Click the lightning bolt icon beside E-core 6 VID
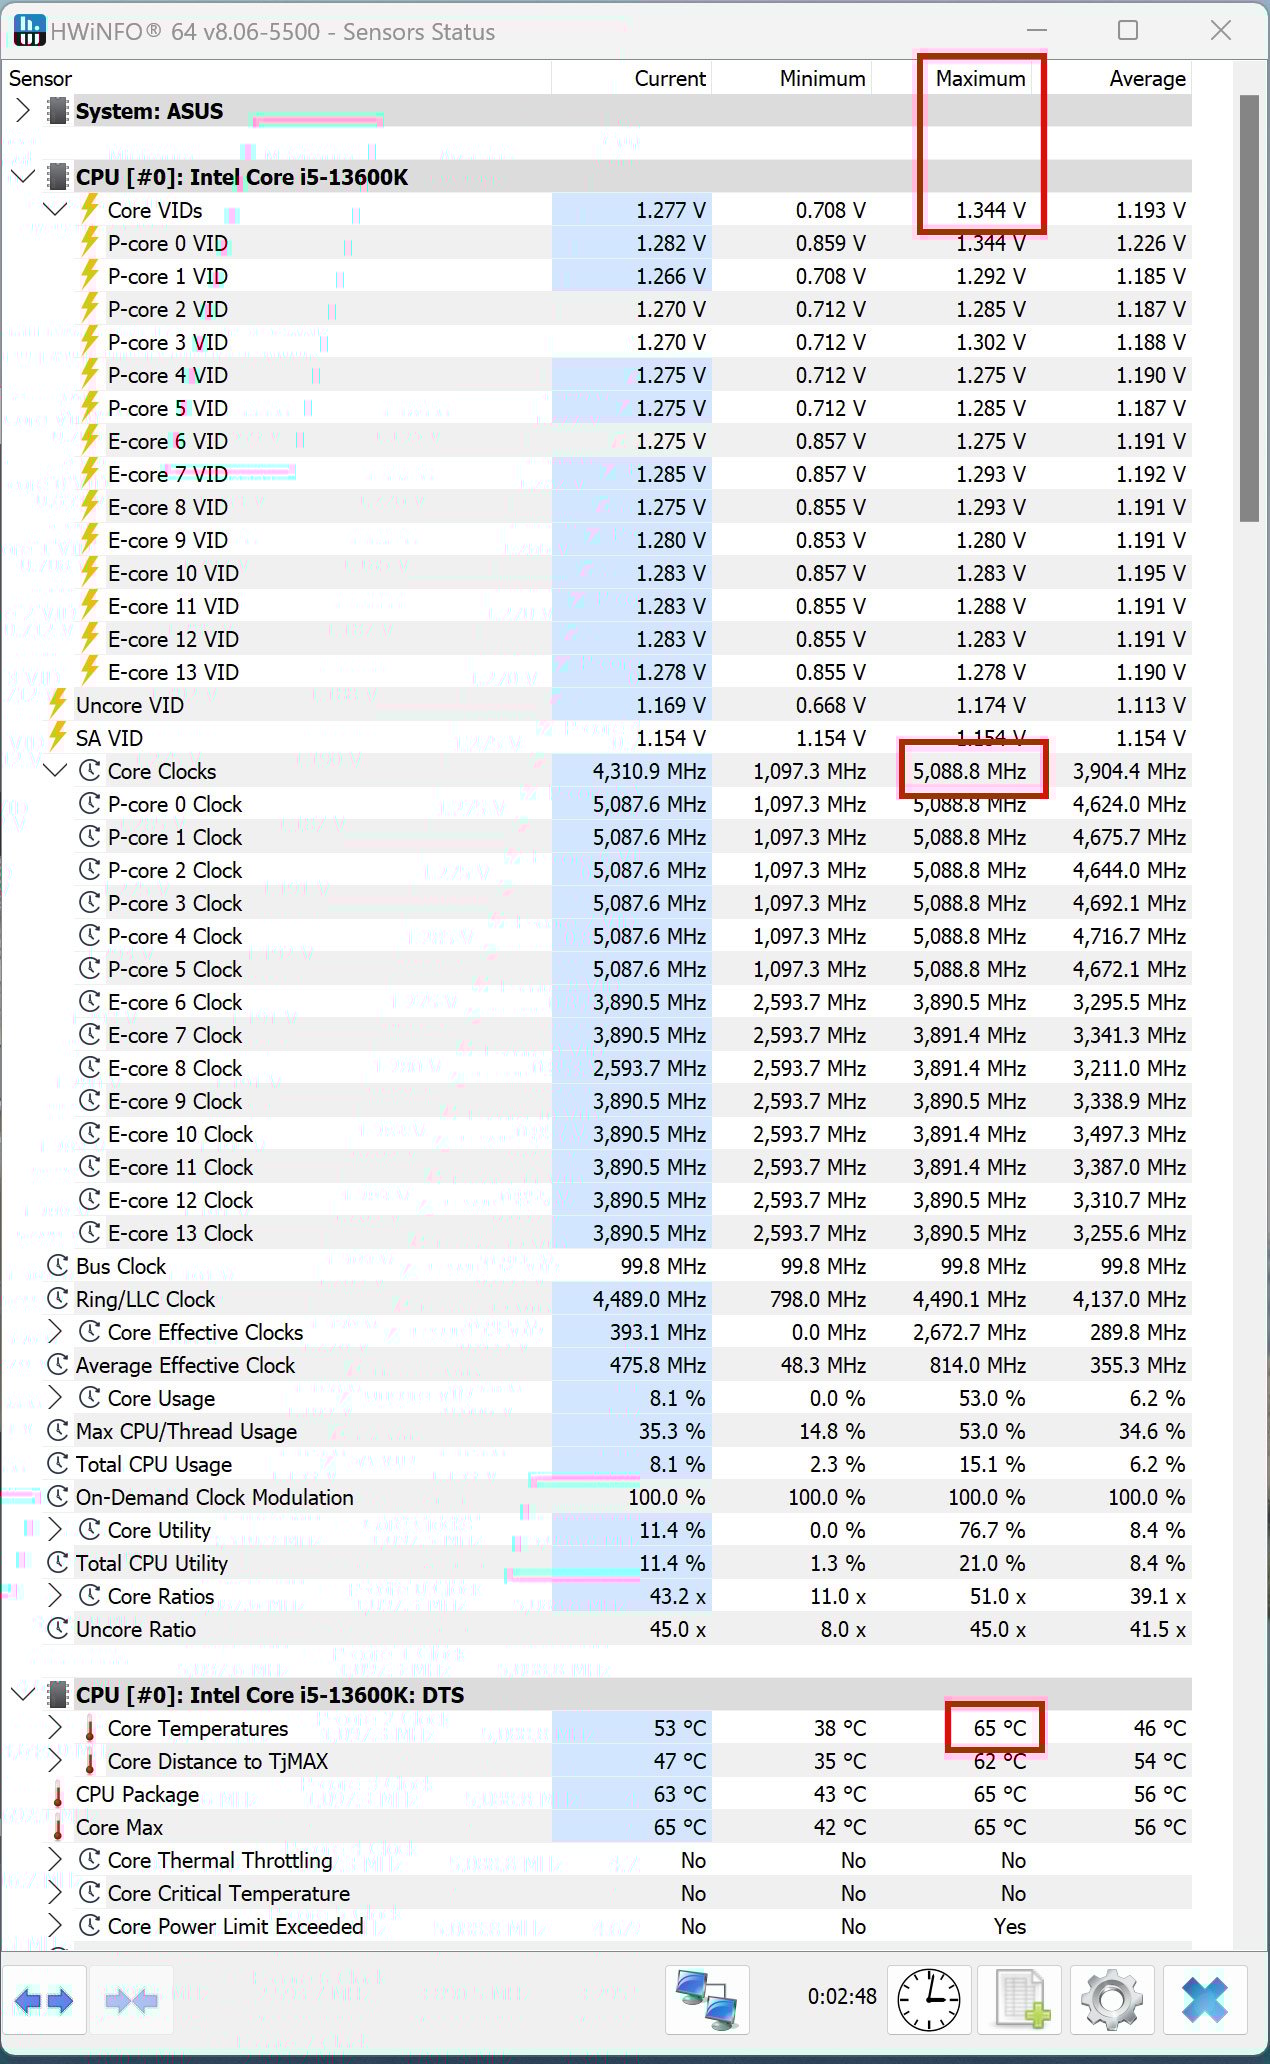 (90, 440)
